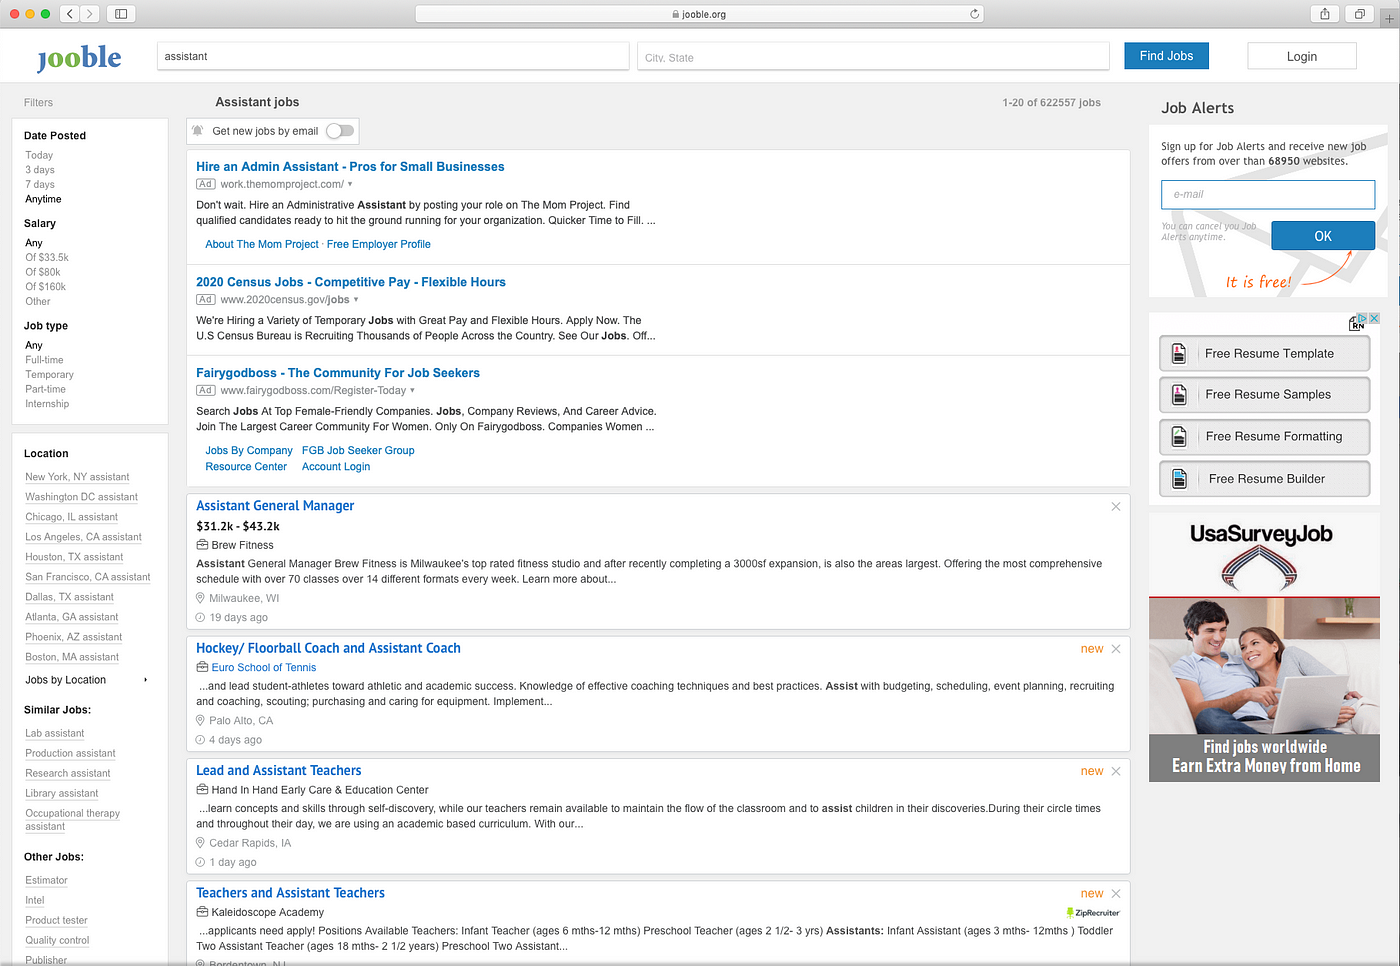The height and width of the screenshot is (966, 1400).
Task: Open Lab assistant similar job link
Action: [55, 733]
